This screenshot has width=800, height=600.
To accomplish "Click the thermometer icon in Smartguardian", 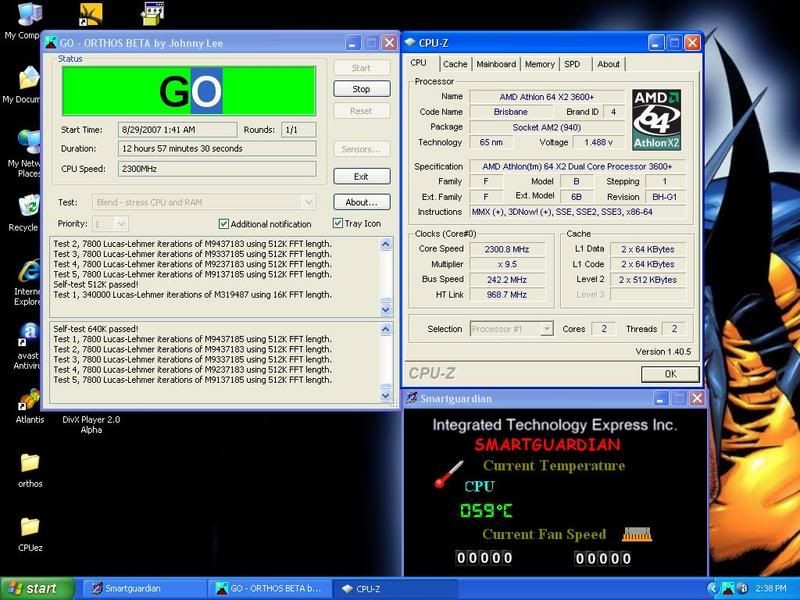I will tap(448, 474).
